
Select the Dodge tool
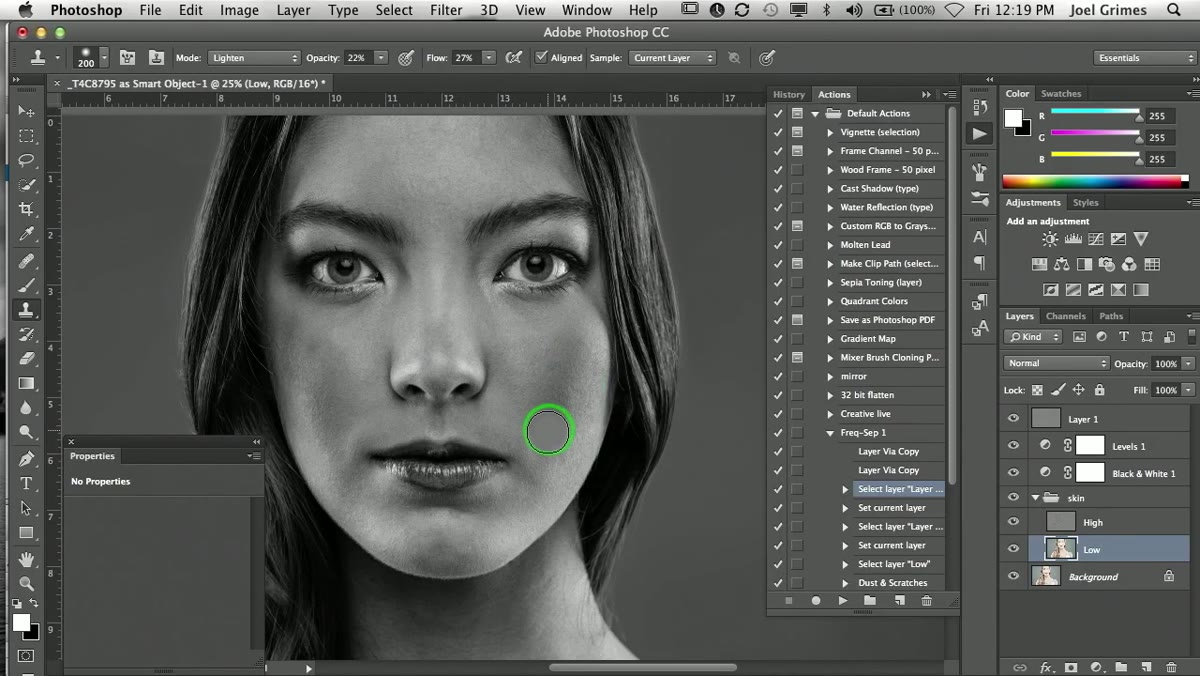(27, 432)
